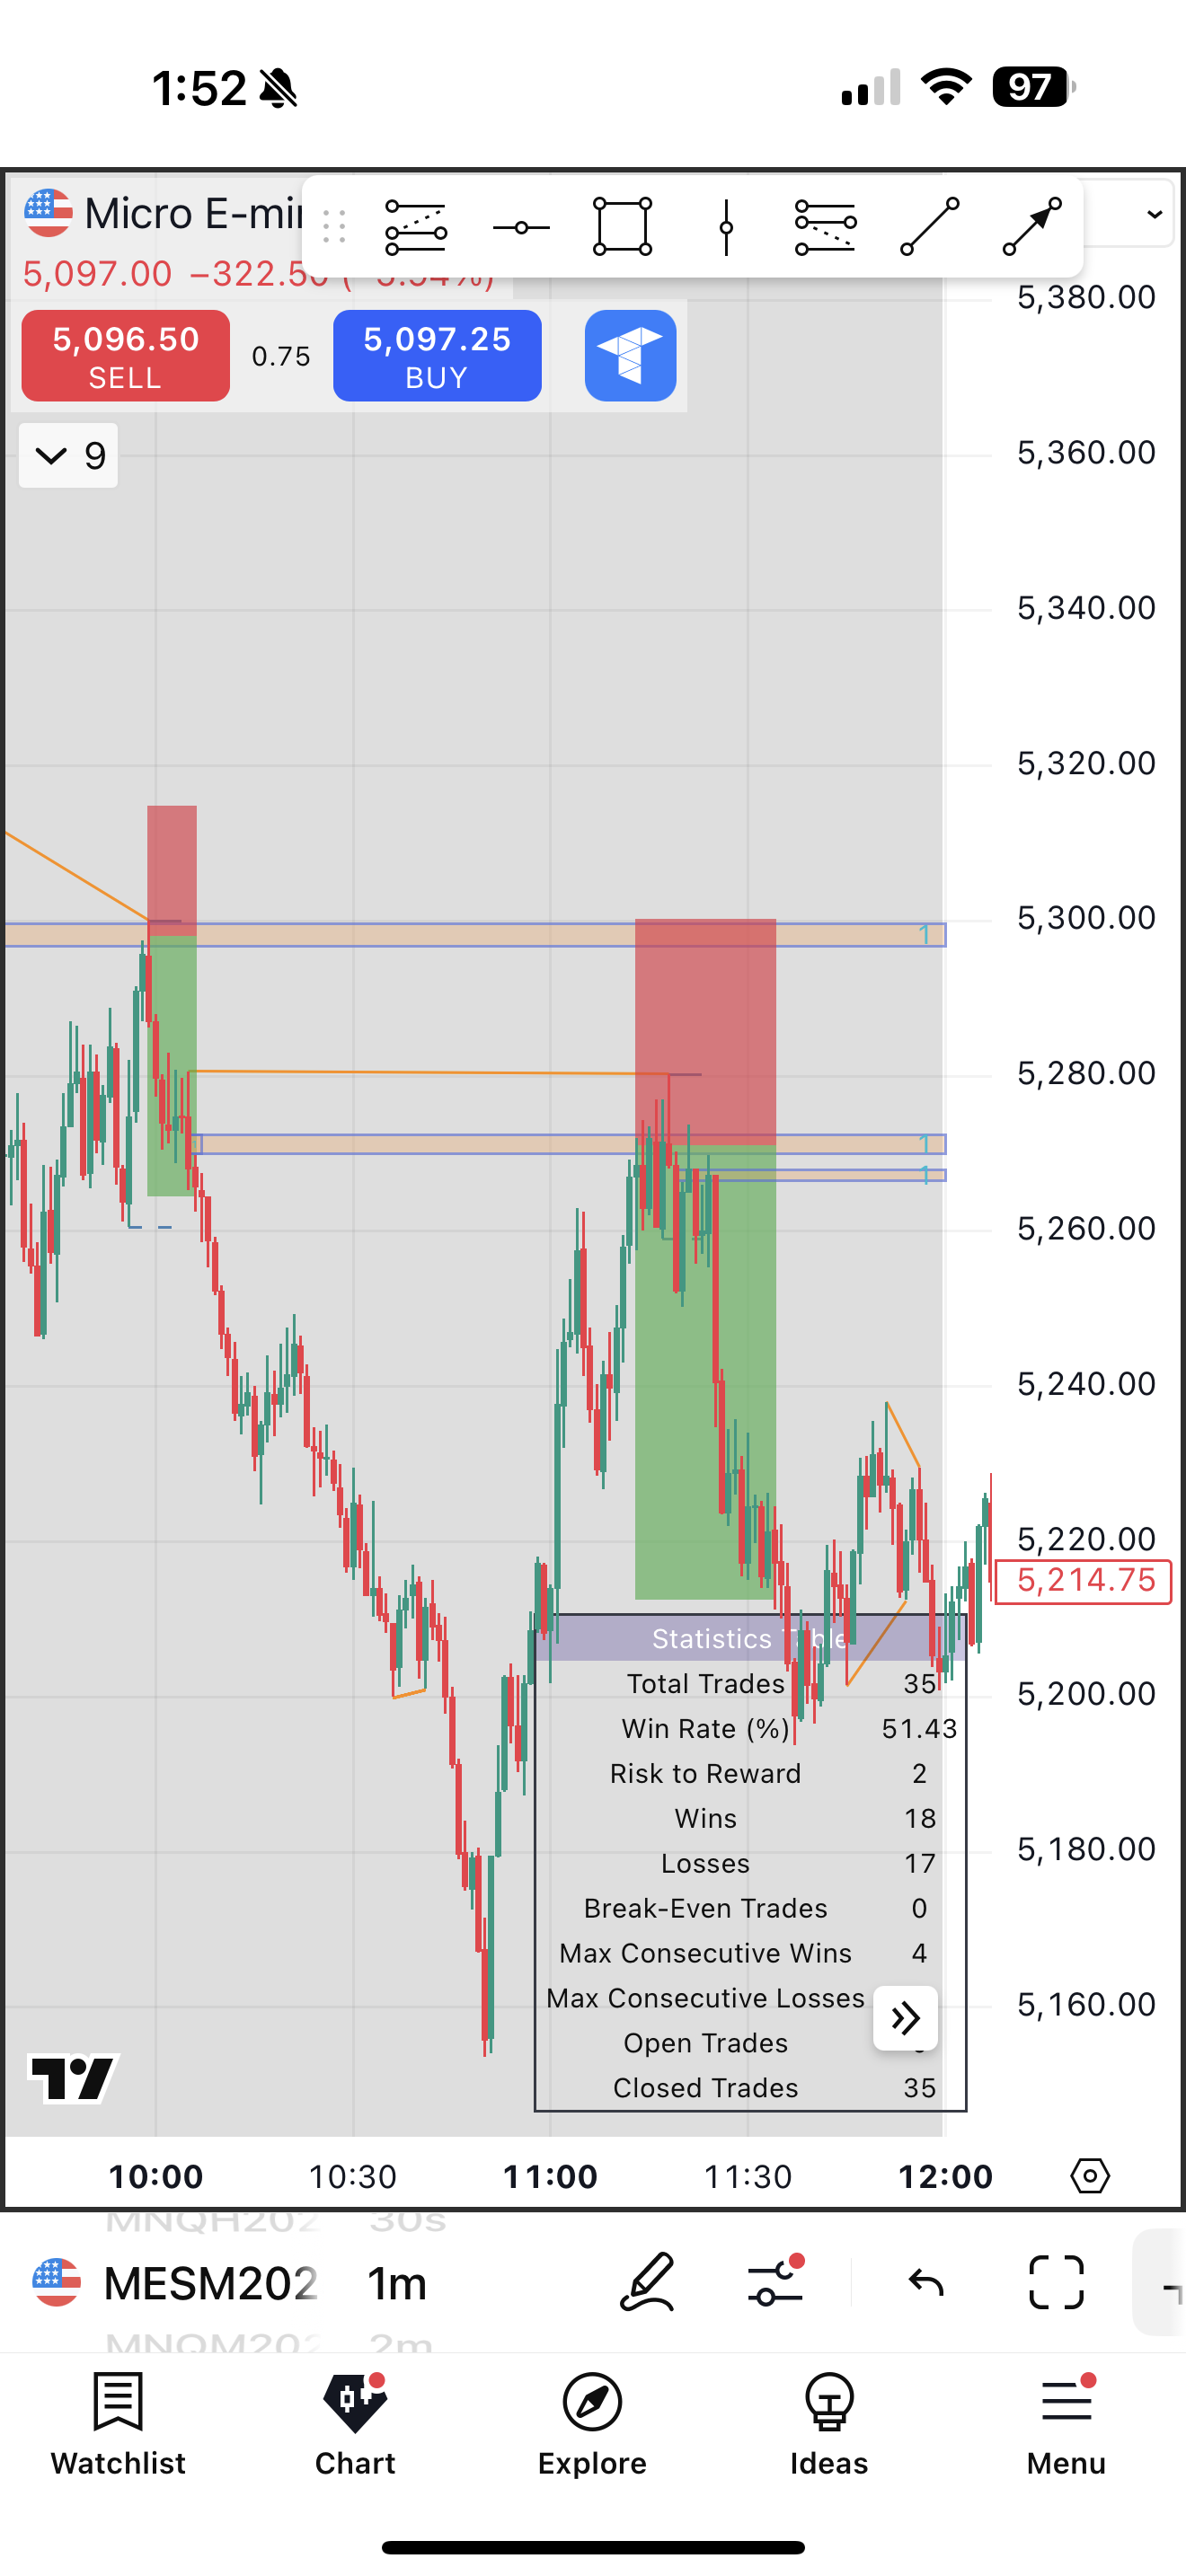Viewport: 1186px width, 2576px height.
Task: Select the arrow line drawing tool
Action: [x=1032, y=226]
